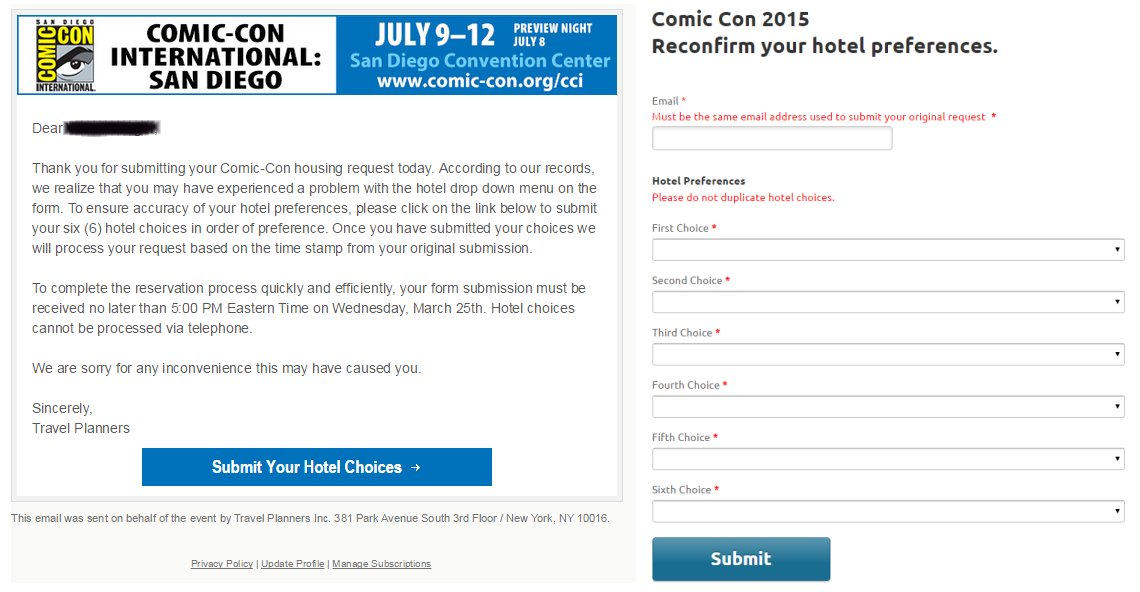
Task: Open the Manage Subscriptions link
Action: pyautogui.click(x=382, y=564)
